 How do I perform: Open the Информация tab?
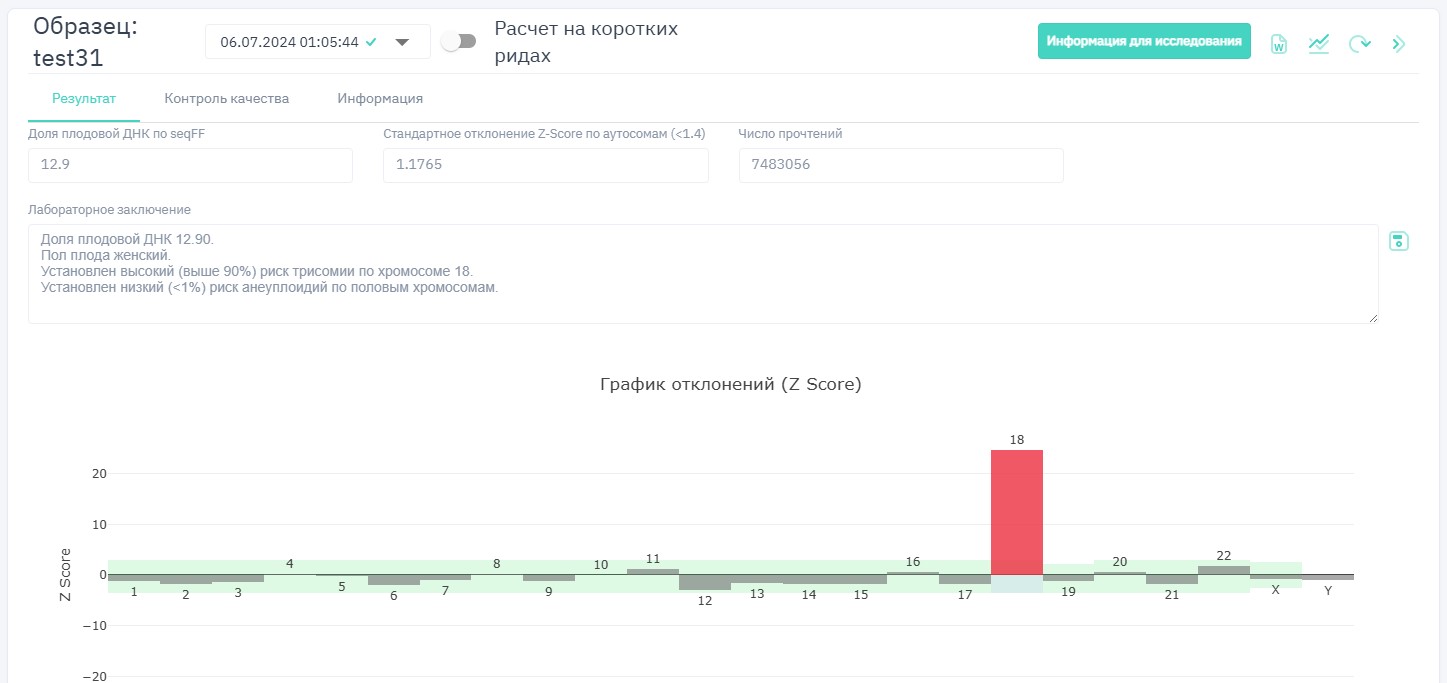[380, 99]
